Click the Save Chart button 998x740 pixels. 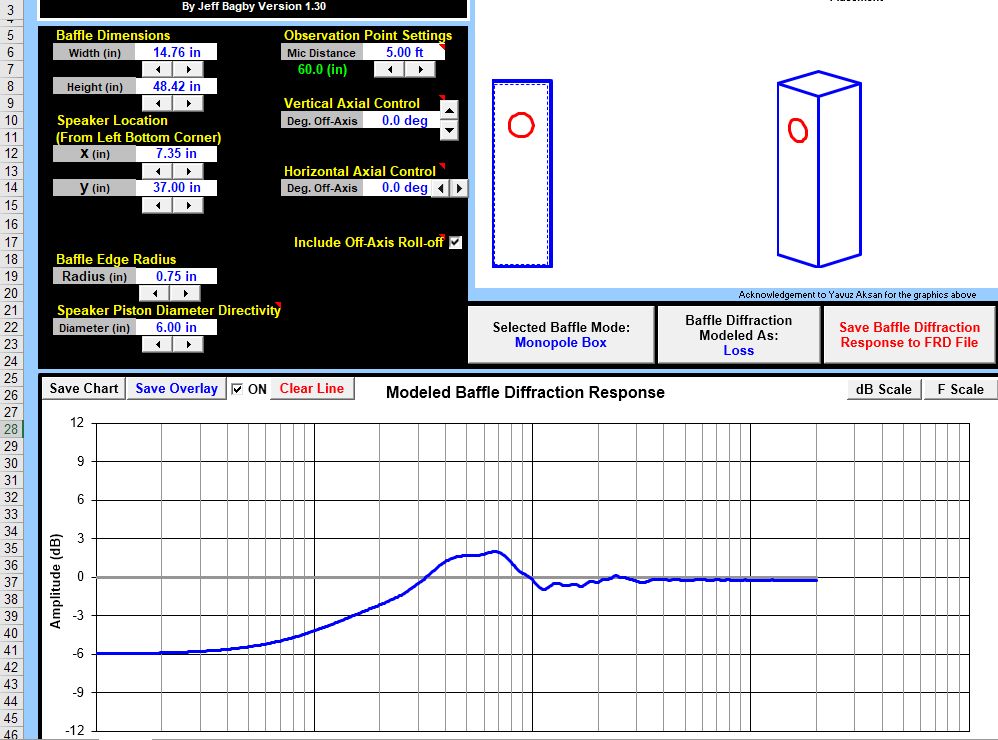point(84,389)
